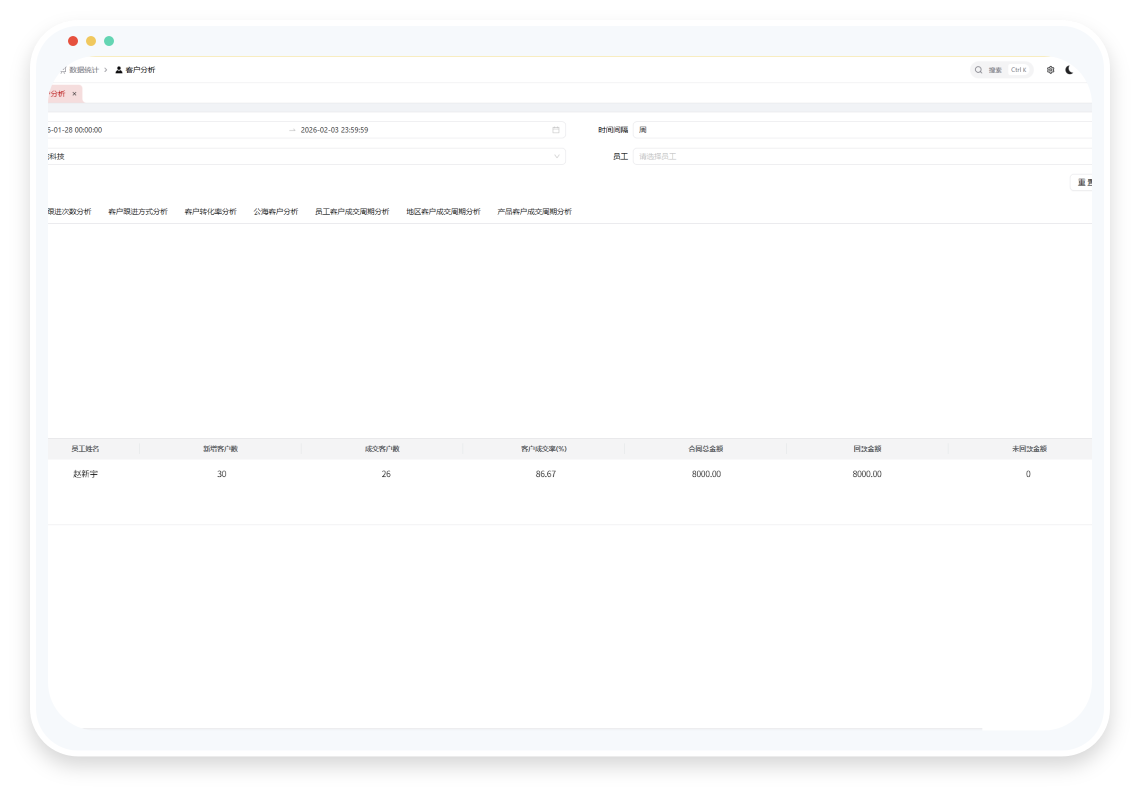Viewport: 1140px width, 797px height.
Task: Expand the 科技 company dropdown arrow
Action: (557, 156)
